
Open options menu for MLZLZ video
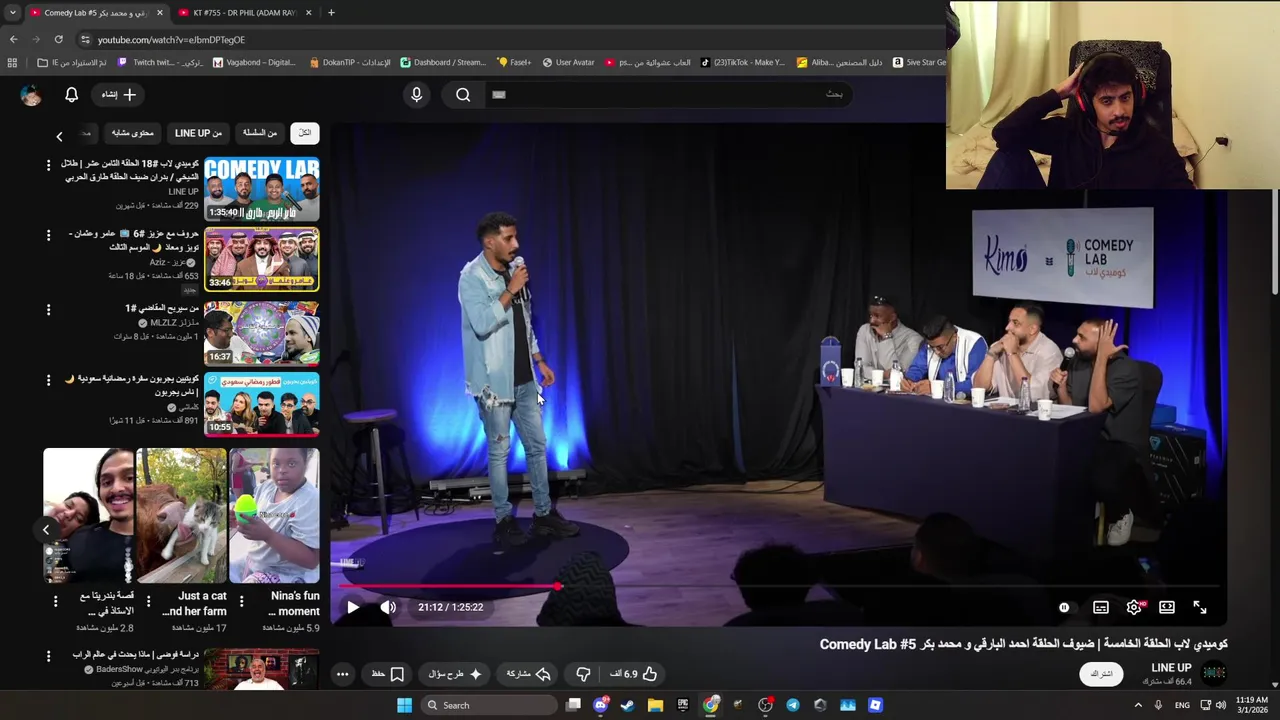click(x=48, y=310)
